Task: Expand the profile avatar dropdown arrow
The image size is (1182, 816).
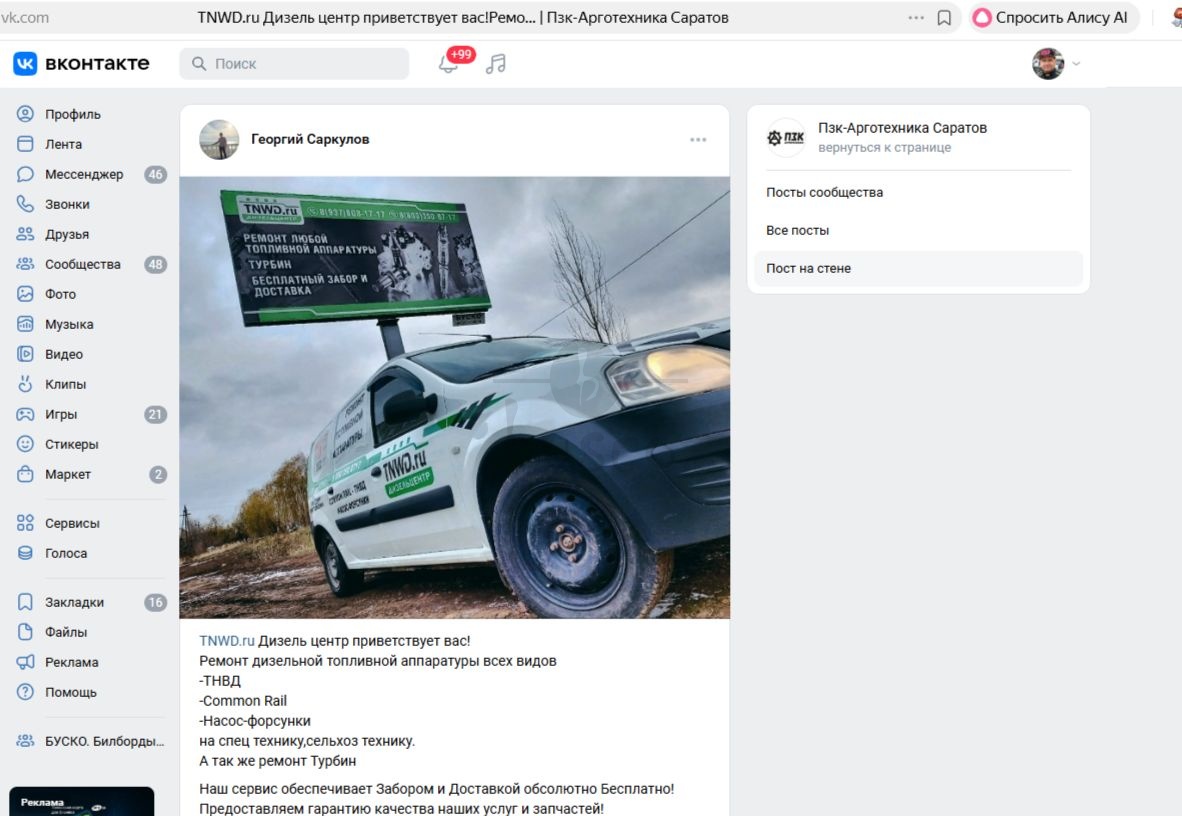Action: pos(1076,63)
